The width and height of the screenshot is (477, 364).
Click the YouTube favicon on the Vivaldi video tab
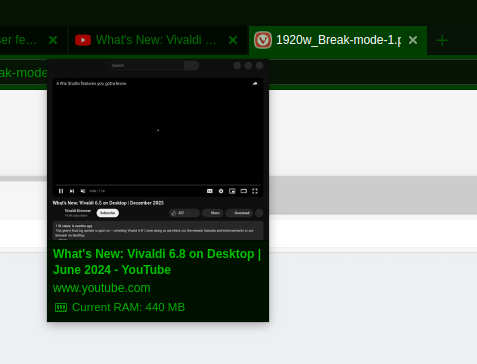coord(83,40)
